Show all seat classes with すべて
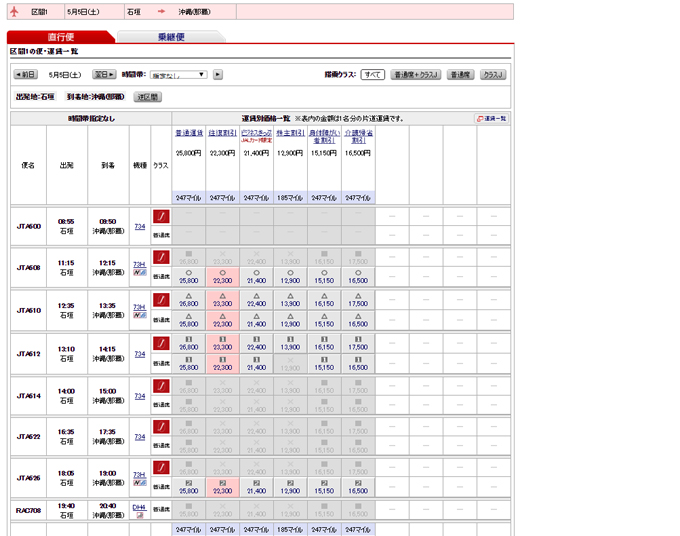The image size is (680, 536). click(x=373, y=75)
